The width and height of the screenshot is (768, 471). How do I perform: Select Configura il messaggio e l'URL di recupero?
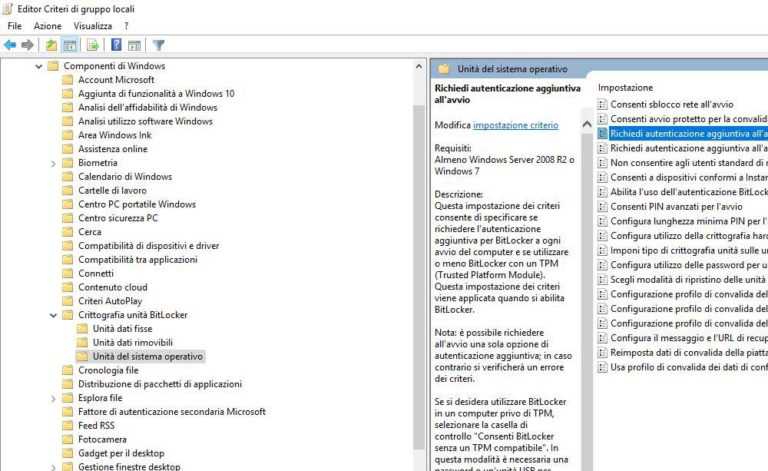click(689, 338)
